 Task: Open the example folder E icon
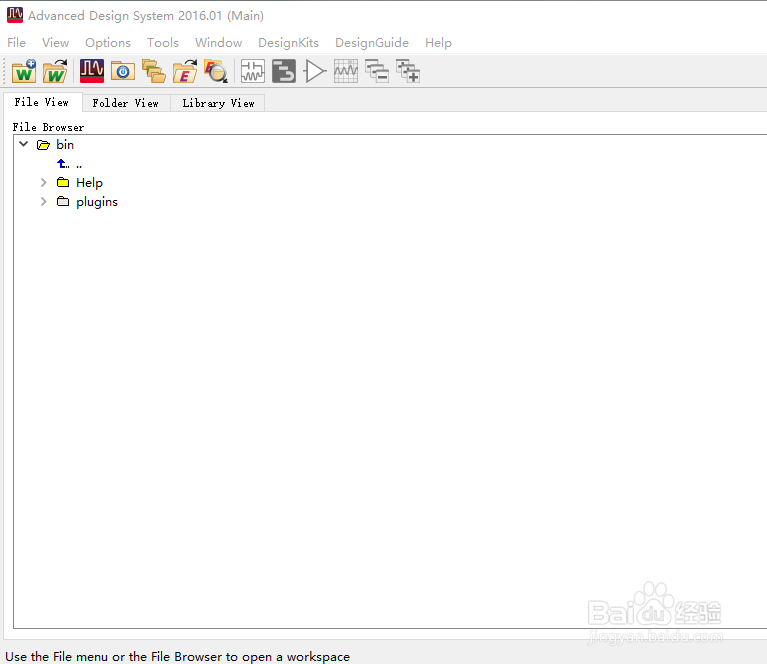click(185, 71)
